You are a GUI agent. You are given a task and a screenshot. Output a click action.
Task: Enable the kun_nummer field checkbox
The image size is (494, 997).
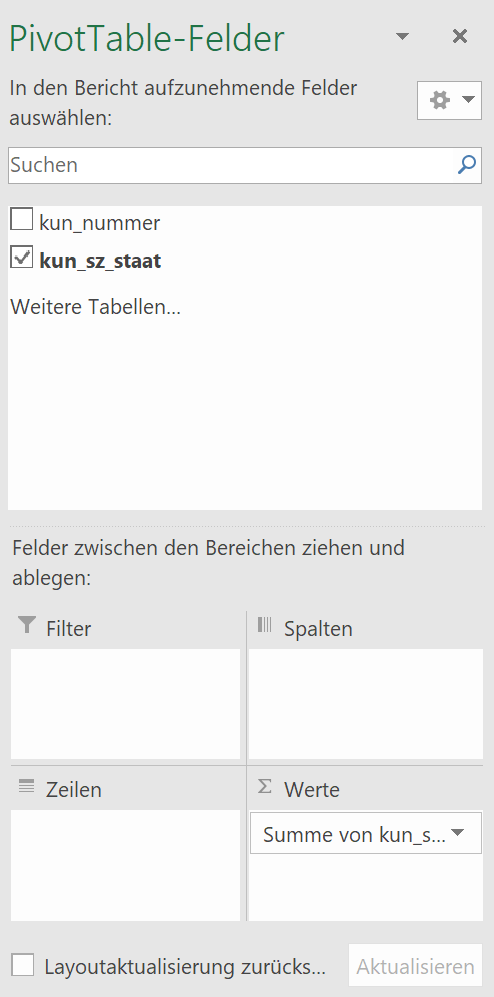(22, 219)
